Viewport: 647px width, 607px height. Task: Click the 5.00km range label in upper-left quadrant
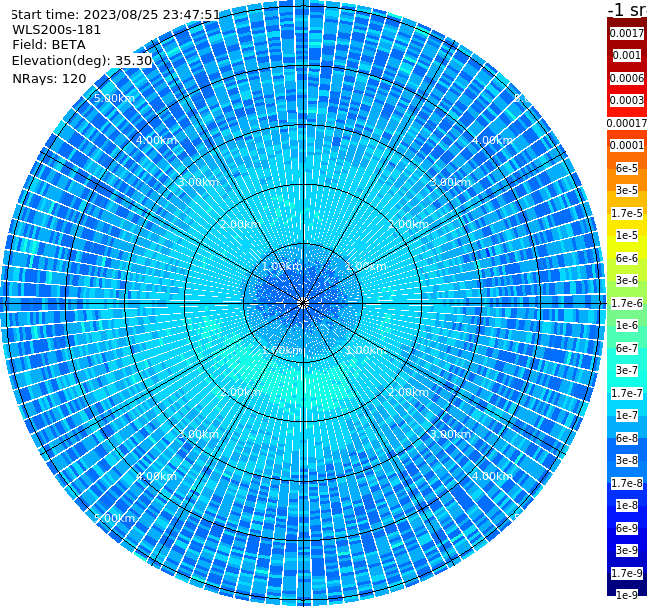[114, 98]
